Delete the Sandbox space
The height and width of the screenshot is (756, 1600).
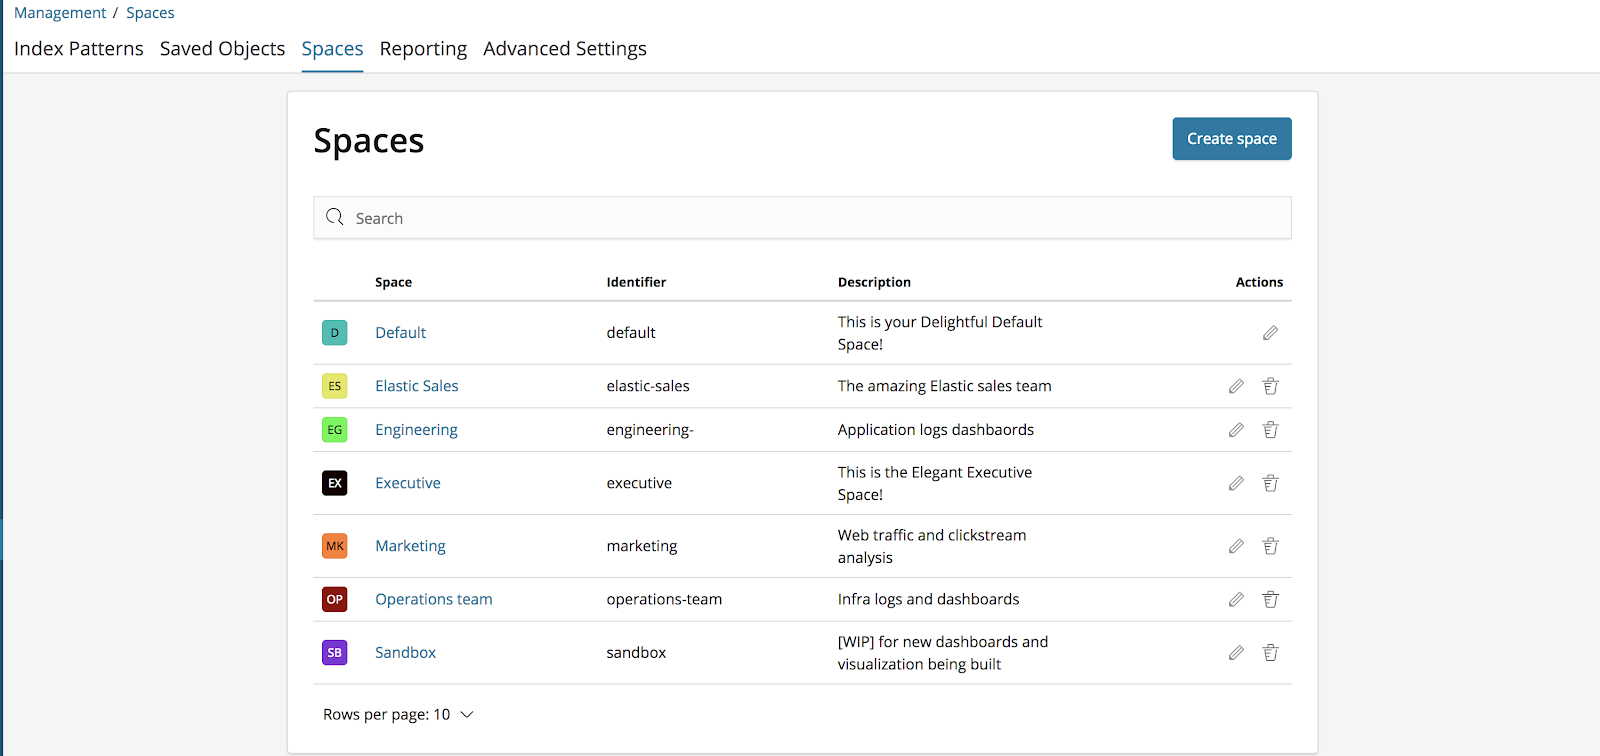click(x=1270, y=653)
